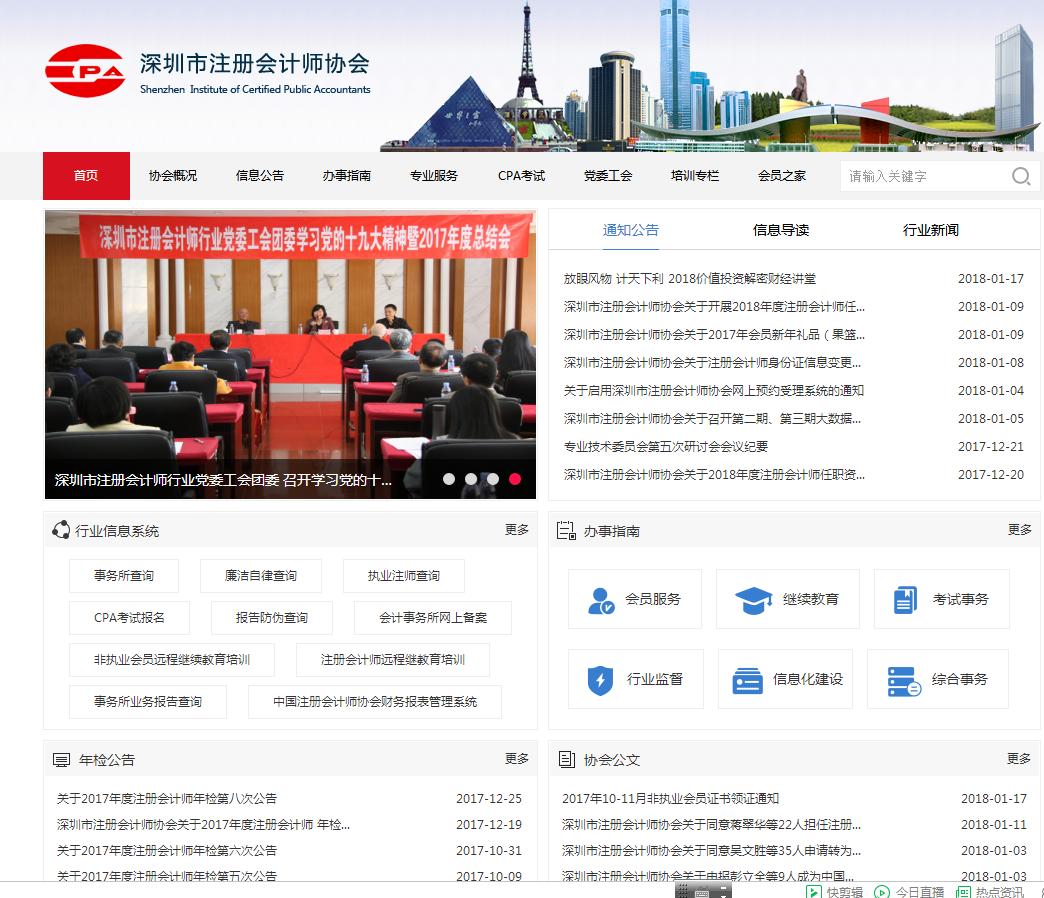Switch to the 行业新闻 tab
This screenshot has width=1044, height=898.
[930, 230]
